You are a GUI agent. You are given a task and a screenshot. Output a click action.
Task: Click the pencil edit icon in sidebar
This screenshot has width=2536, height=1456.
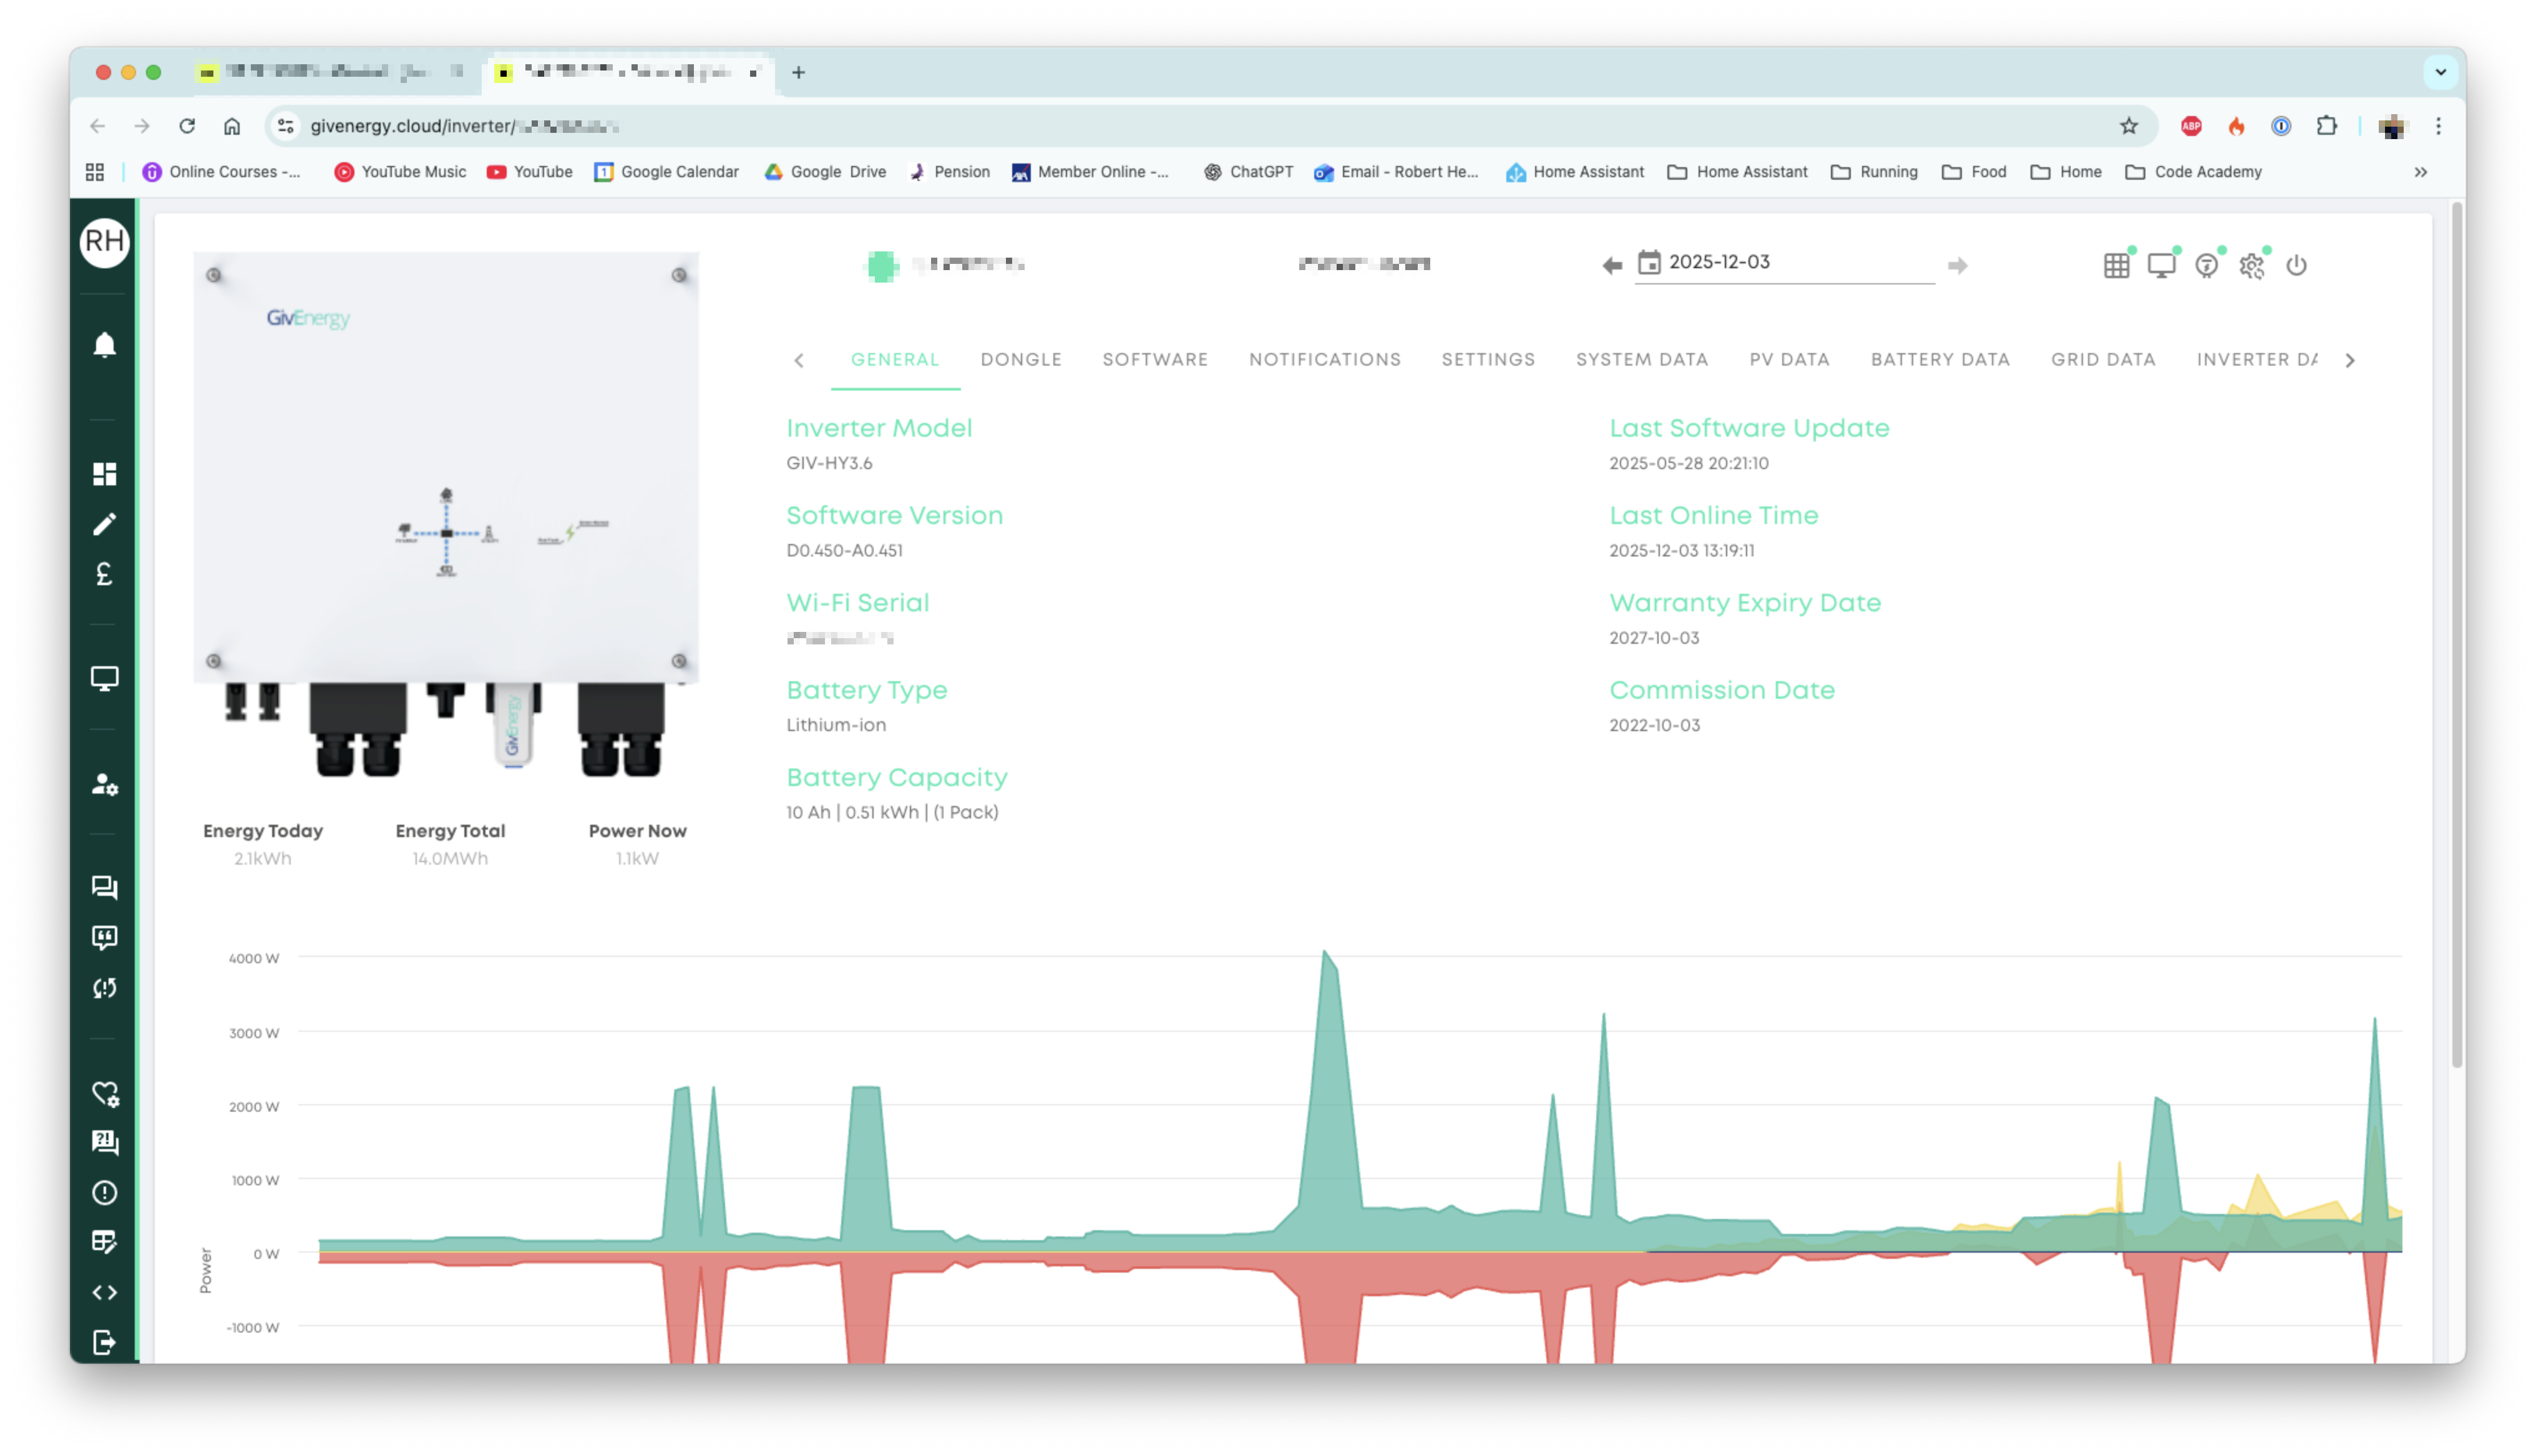coord(104,524)
